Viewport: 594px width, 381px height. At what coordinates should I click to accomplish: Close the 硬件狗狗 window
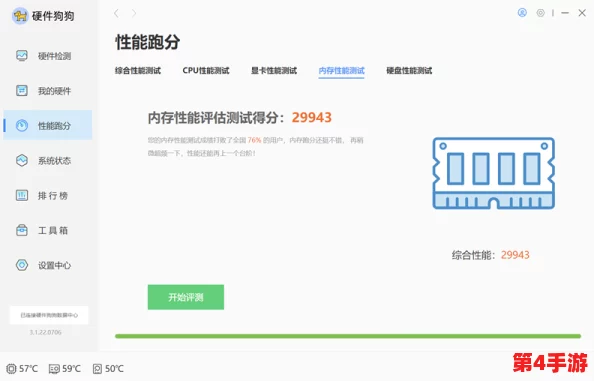point(582,13)
